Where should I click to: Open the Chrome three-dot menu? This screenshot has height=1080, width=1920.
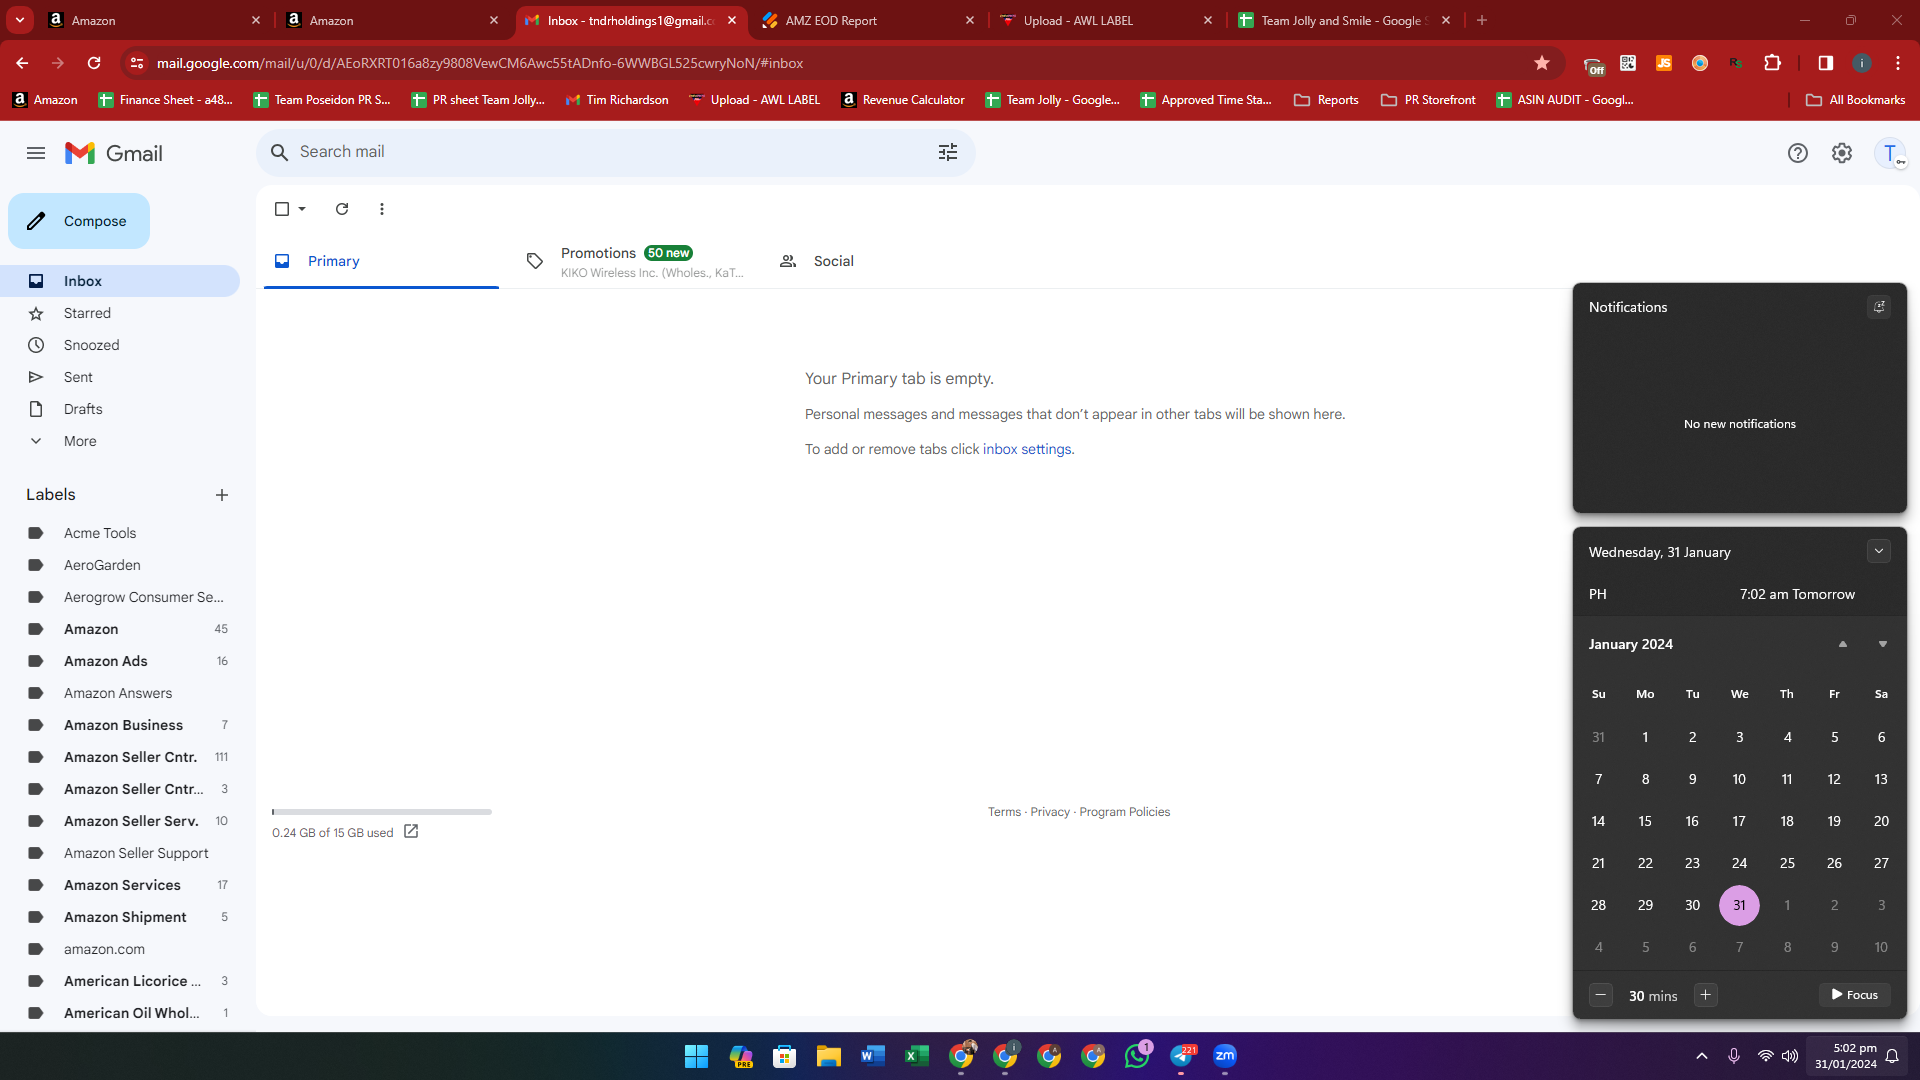[x=1898, y=63]
